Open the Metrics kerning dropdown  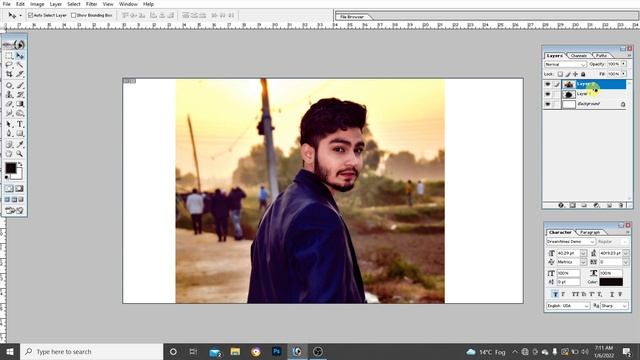coord(583,262)
